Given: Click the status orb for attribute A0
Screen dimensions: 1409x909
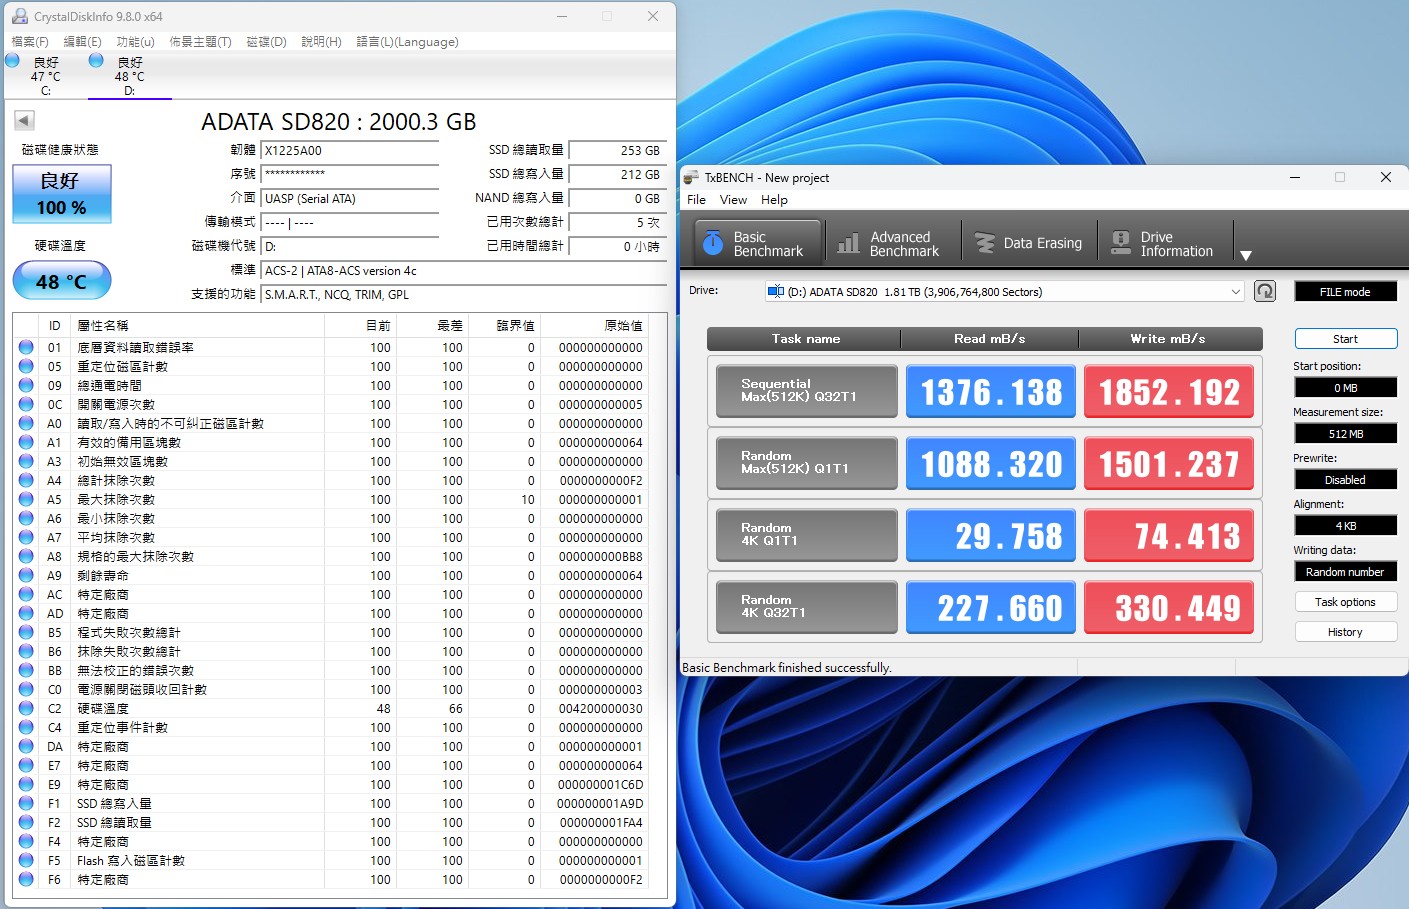Looking at the screenshot, I should coord(26,423).
